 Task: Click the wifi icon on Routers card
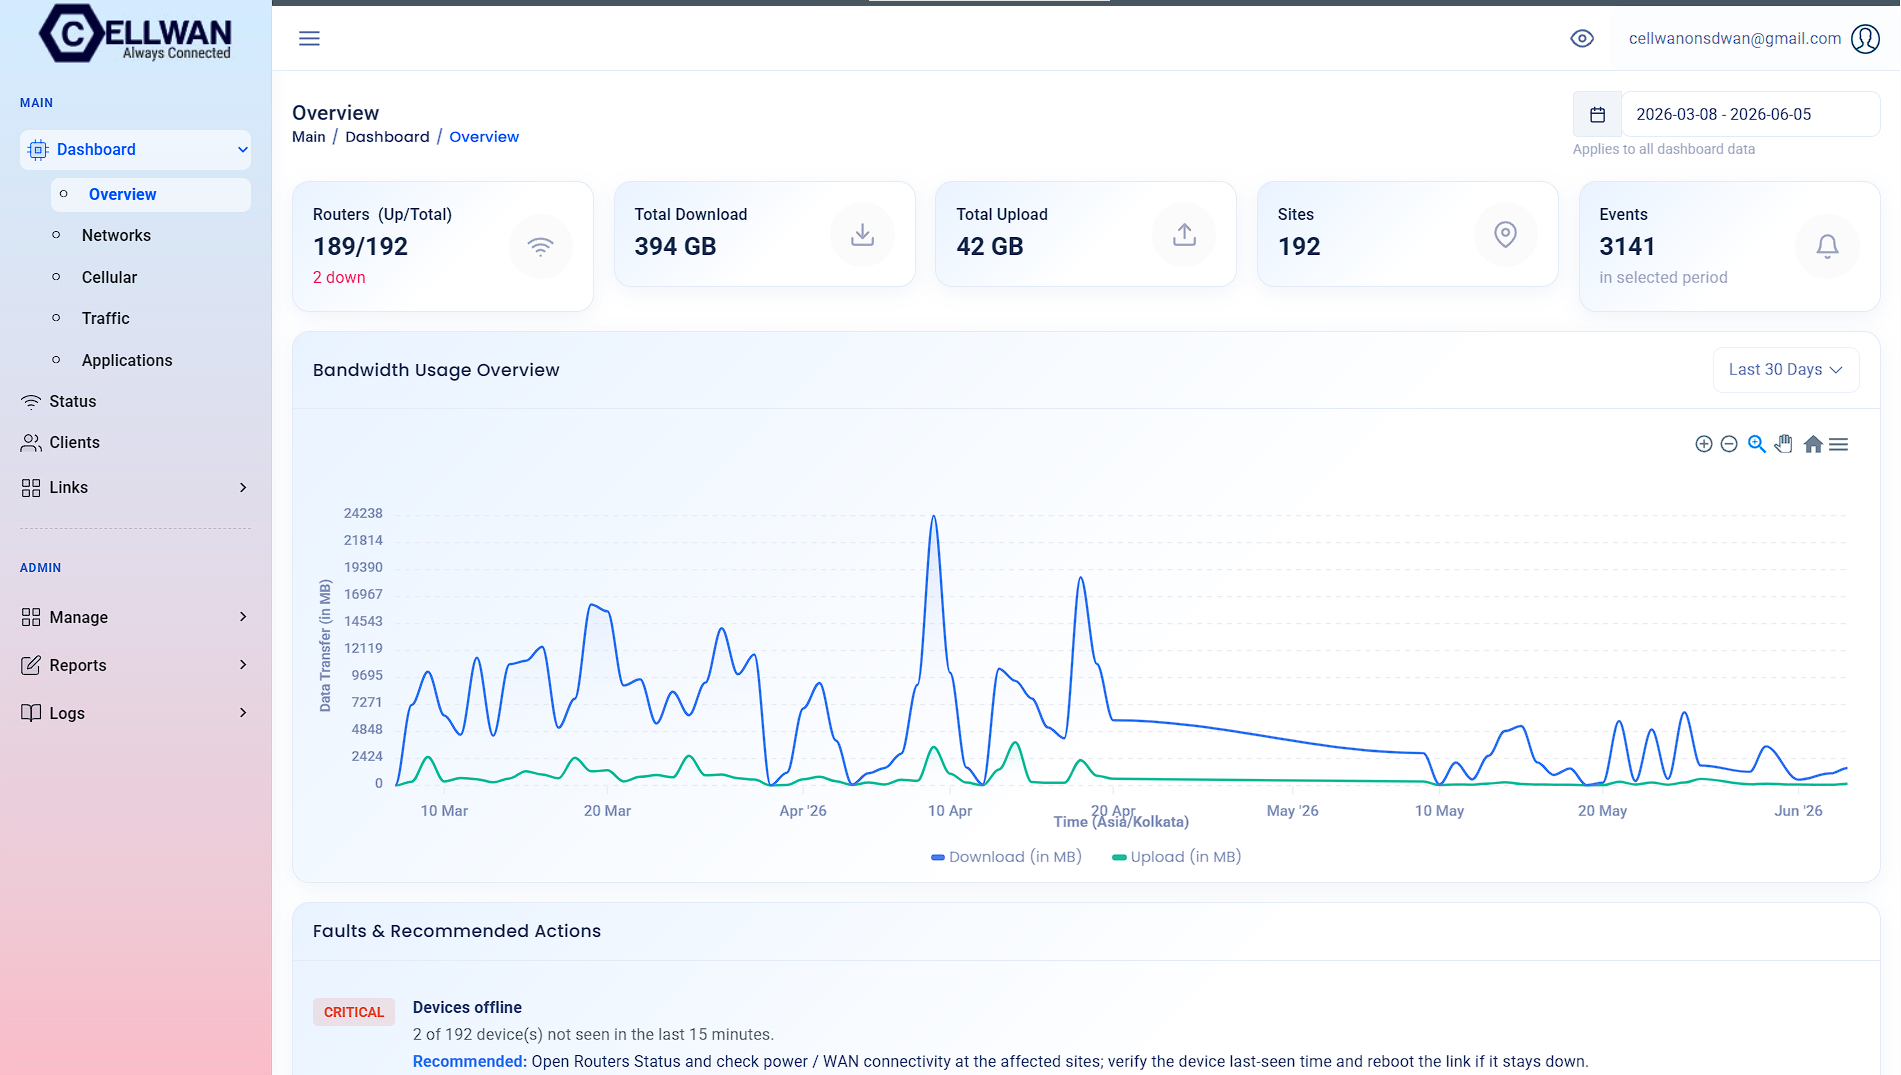pos(540,246)
